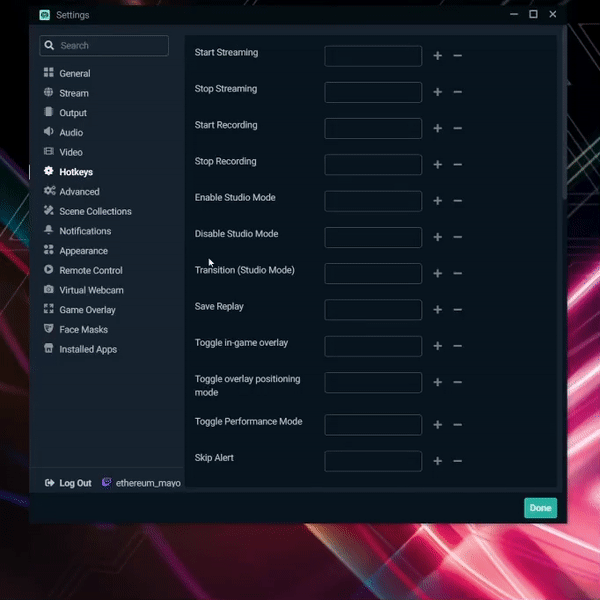This screenshot has width=600, height=600.
Task: Remove hotkey binding for Start Streaming
Action: pos(458,56)
